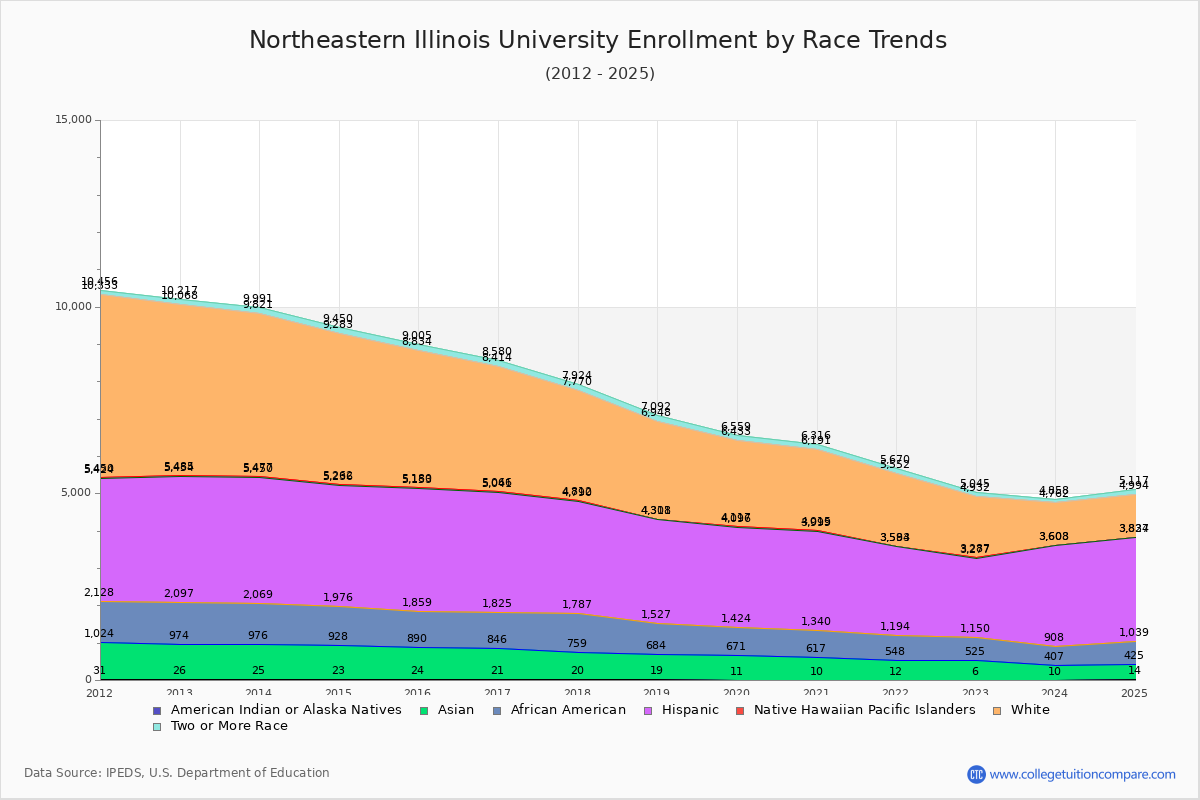
Task: Click the Data Source IPEDS text
Action: [177, 773]
